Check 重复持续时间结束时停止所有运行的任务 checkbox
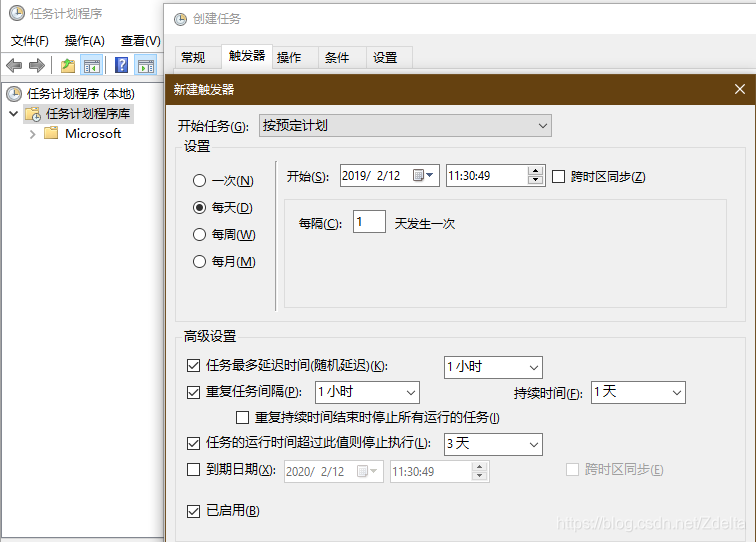Viewport: 756px width, 542px height. coord(243,417)
